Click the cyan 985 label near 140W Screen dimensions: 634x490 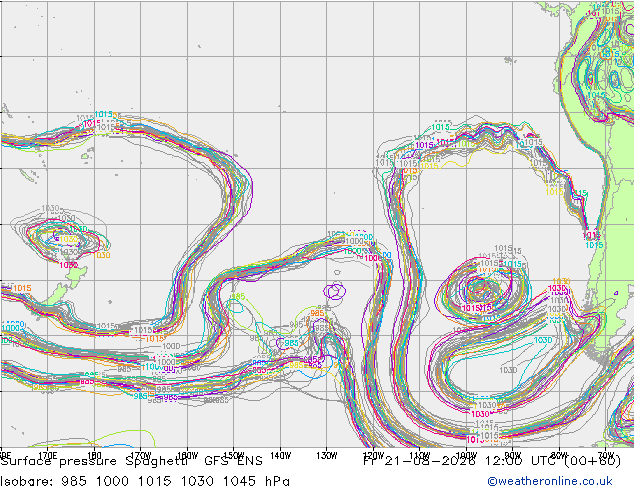pyautogui.click(x=291, y=343)
